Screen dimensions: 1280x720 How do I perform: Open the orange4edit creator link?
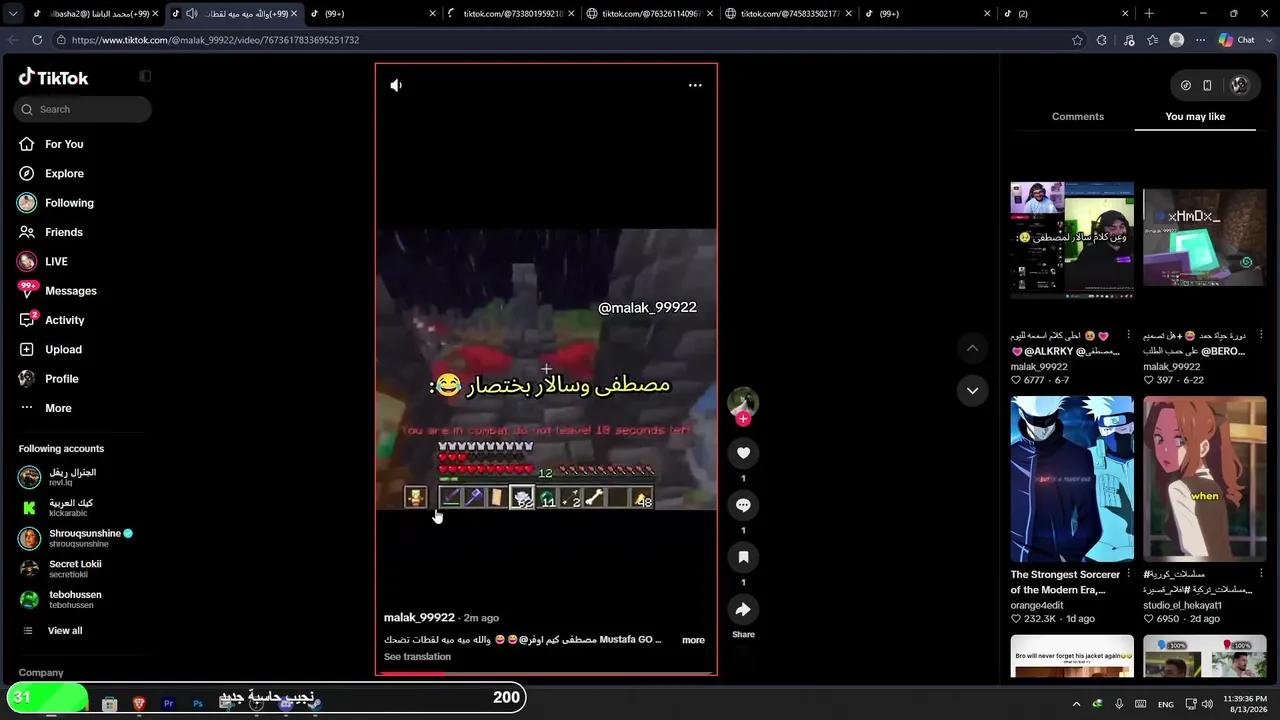[1037, 606]
